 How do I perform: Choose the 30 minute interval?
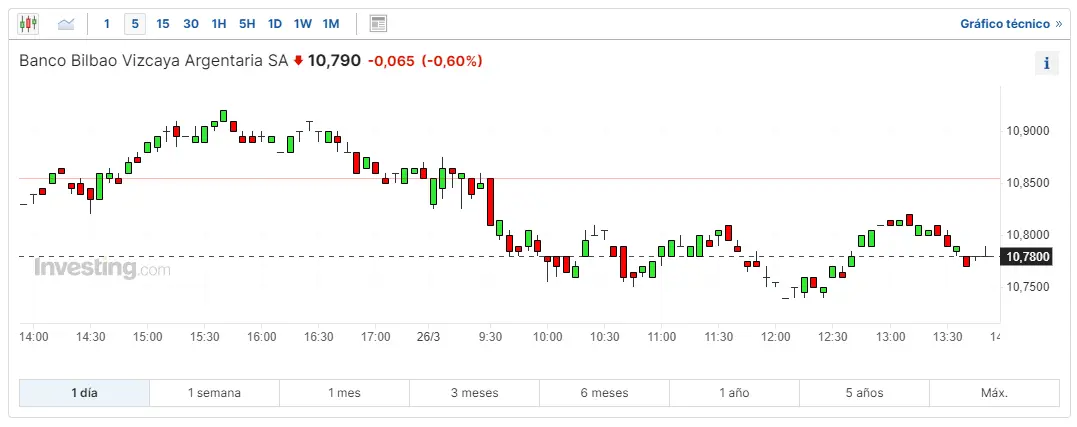click(191, 24)
